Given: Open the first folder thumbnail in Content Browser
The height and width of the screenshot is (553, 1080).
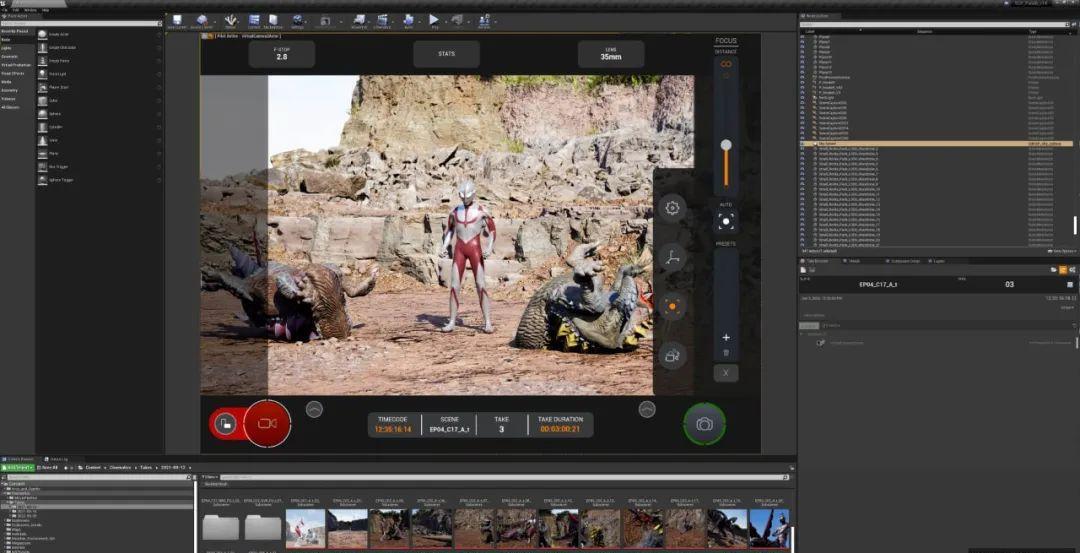Looking at the screenshot, I should pos(221,528).
